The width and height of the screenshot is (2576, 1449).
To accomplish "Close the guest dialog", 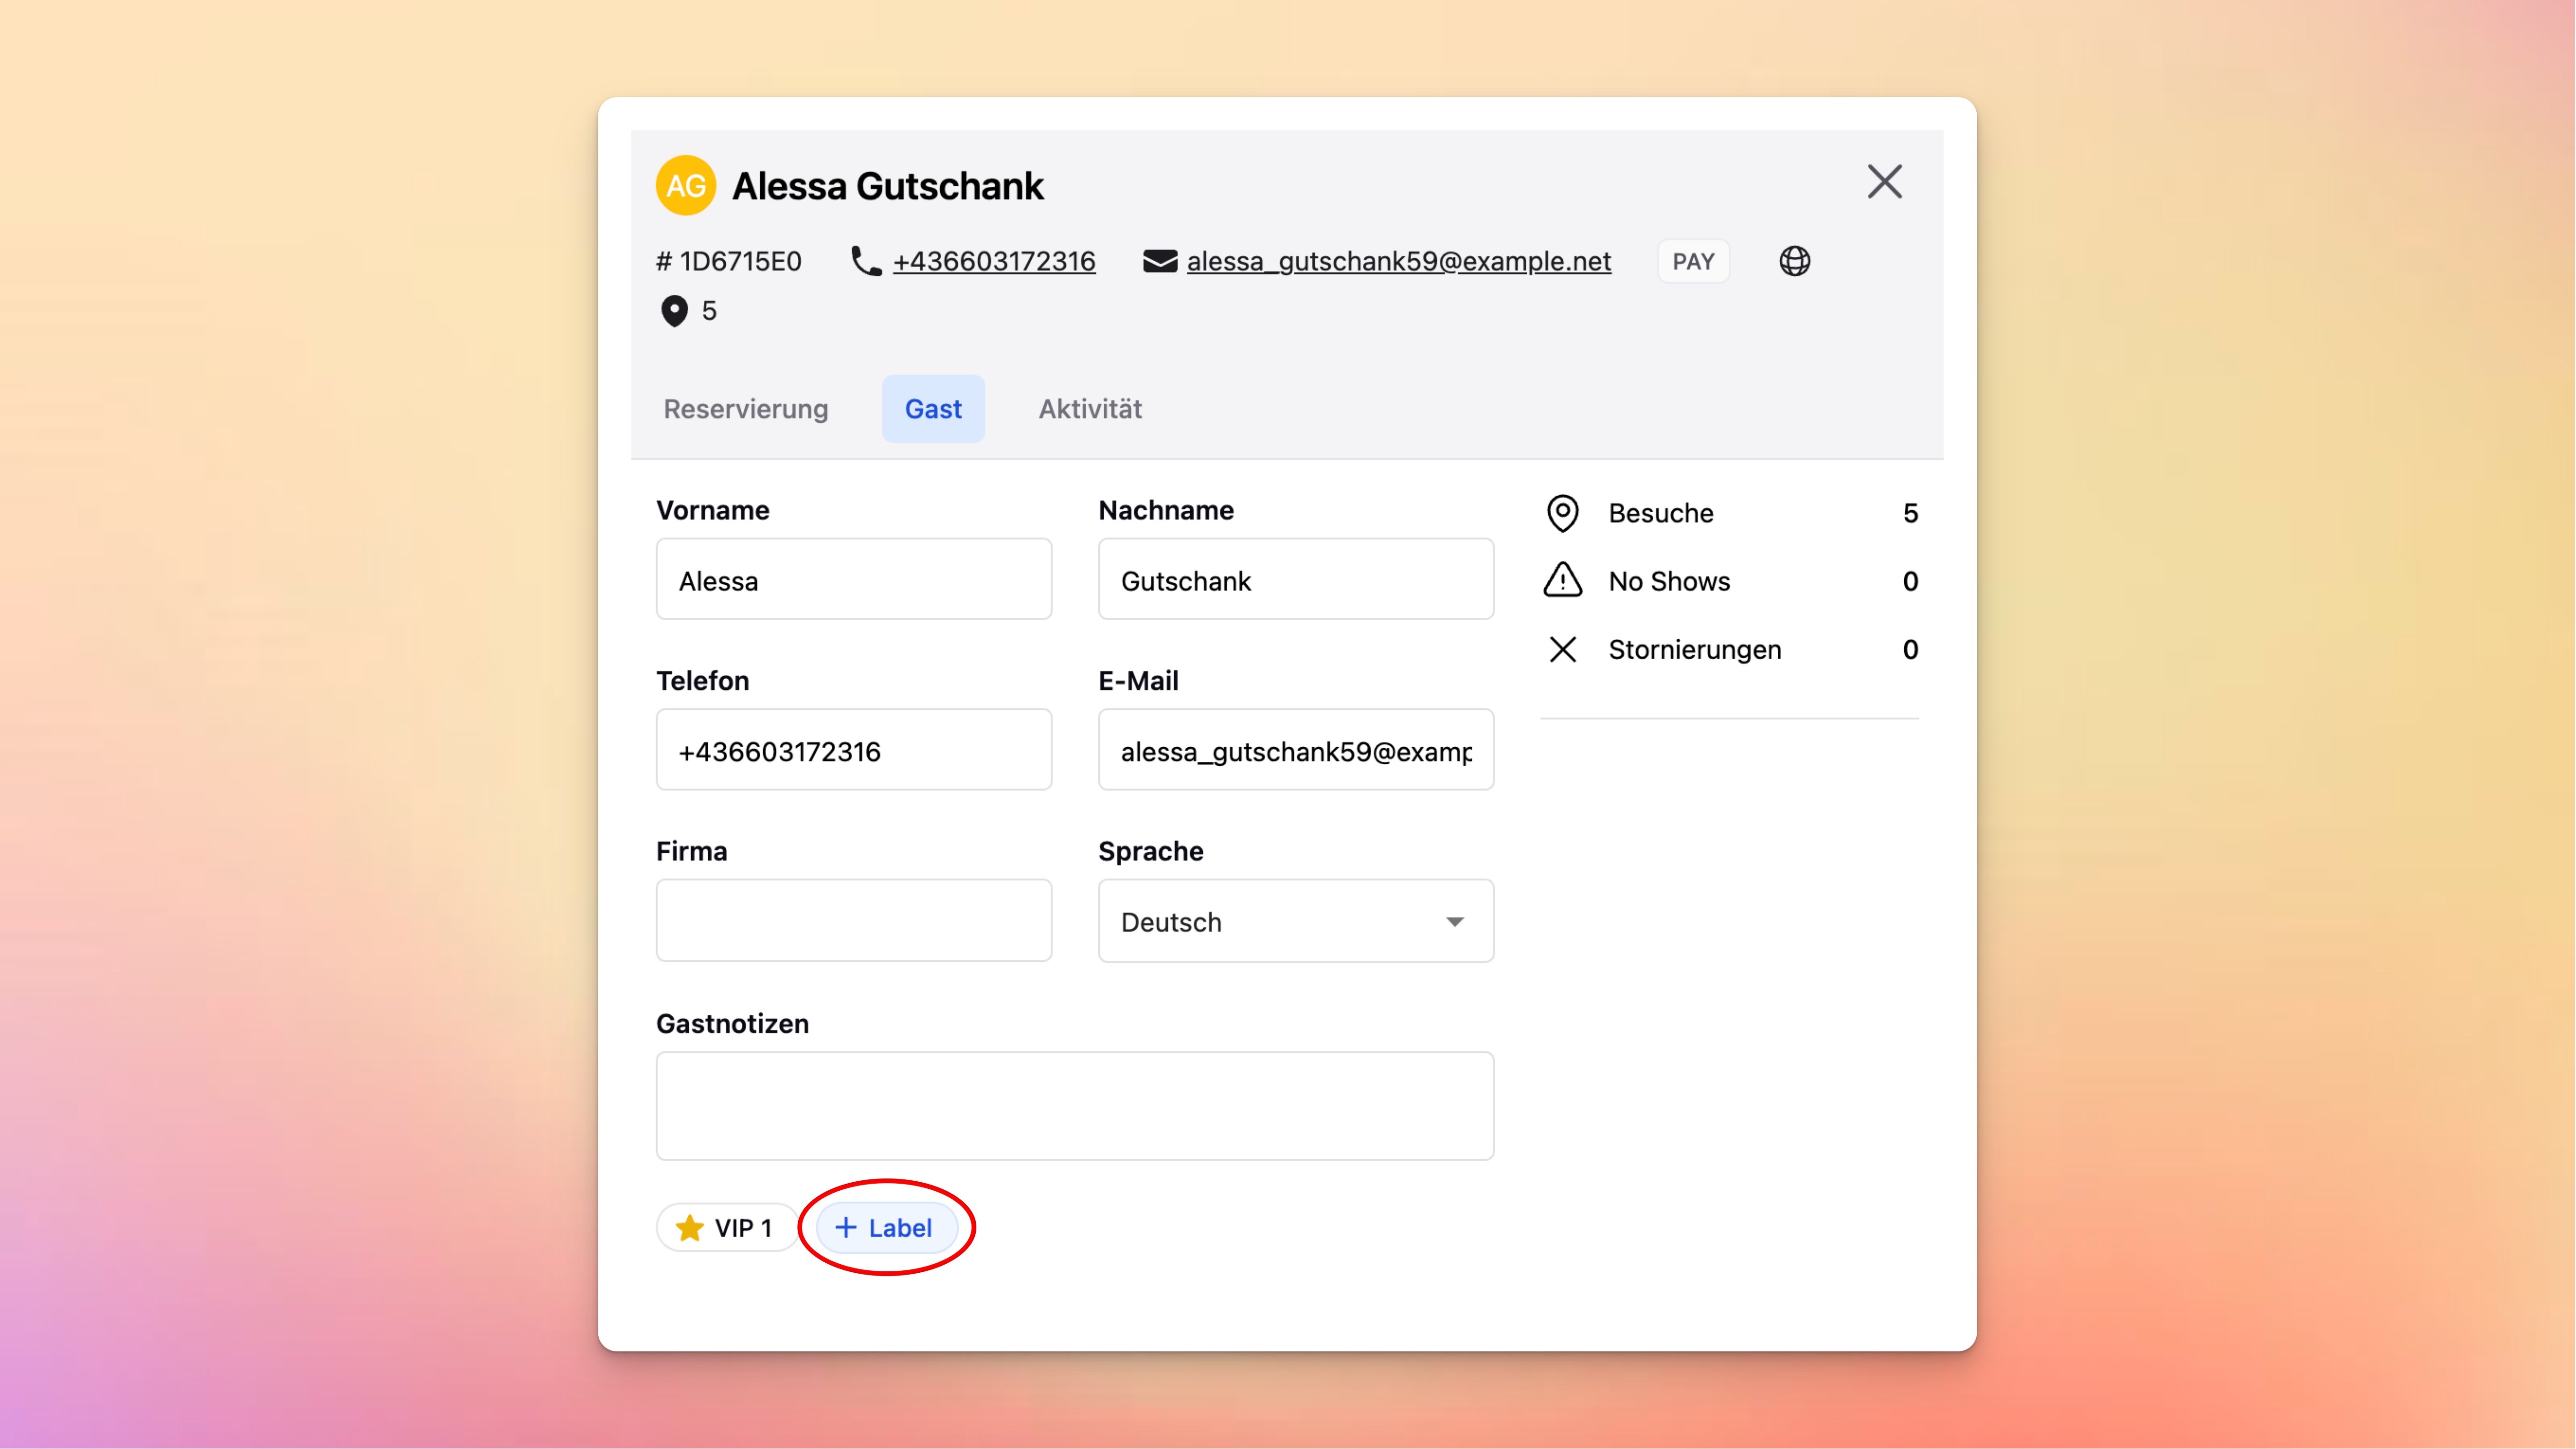I will (x=1884, y=182).
